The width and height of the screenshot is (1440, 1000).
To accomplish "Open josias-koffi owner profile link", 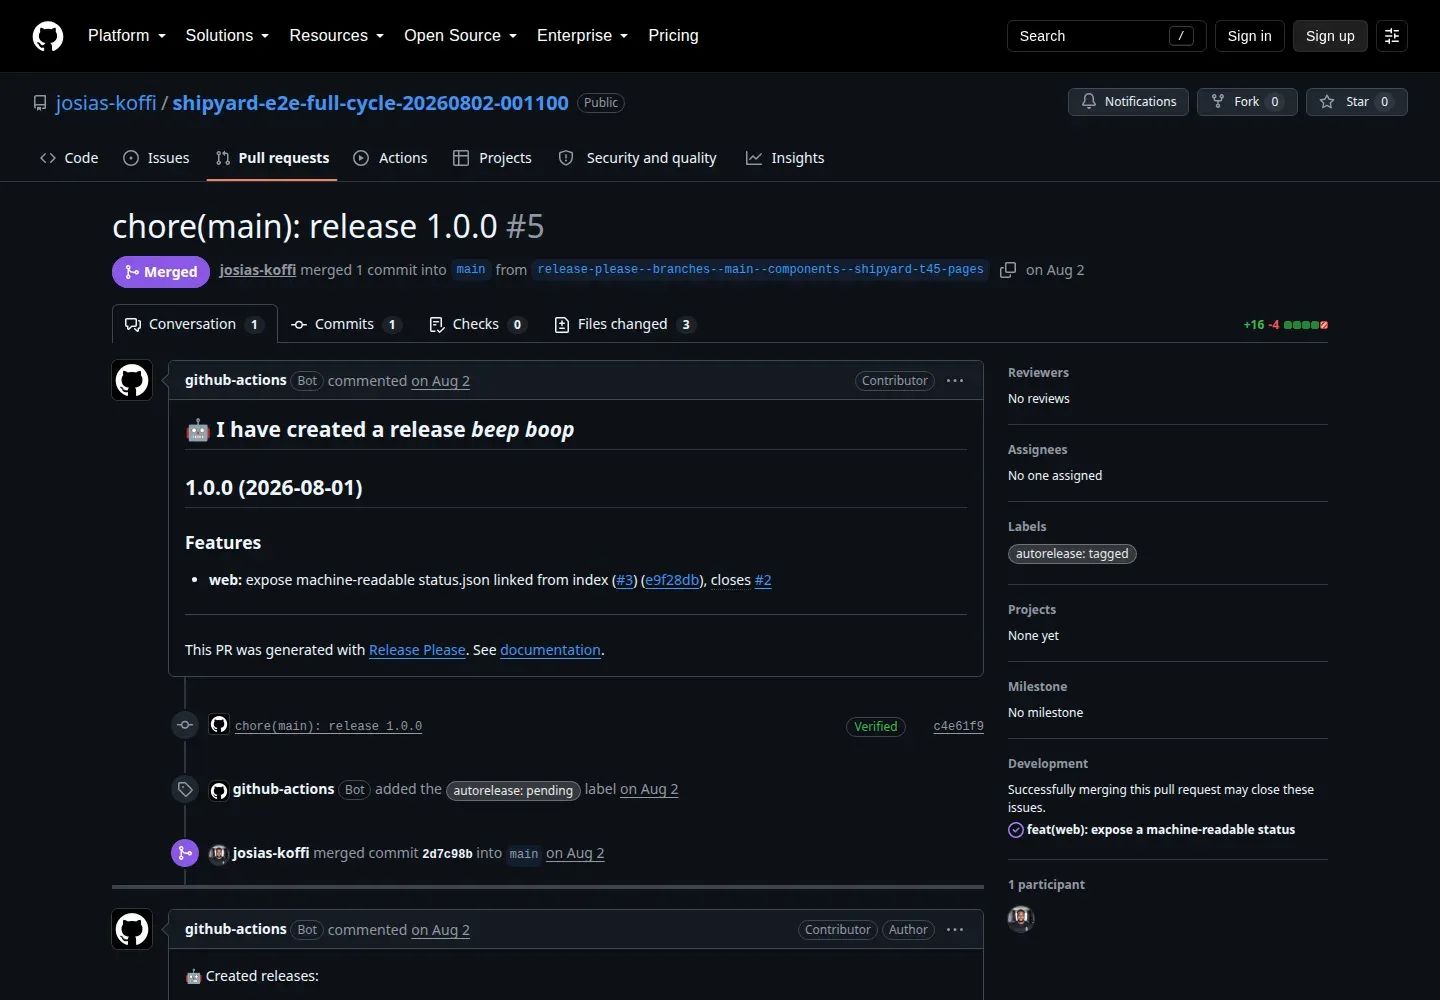I will tap(106, 103).
